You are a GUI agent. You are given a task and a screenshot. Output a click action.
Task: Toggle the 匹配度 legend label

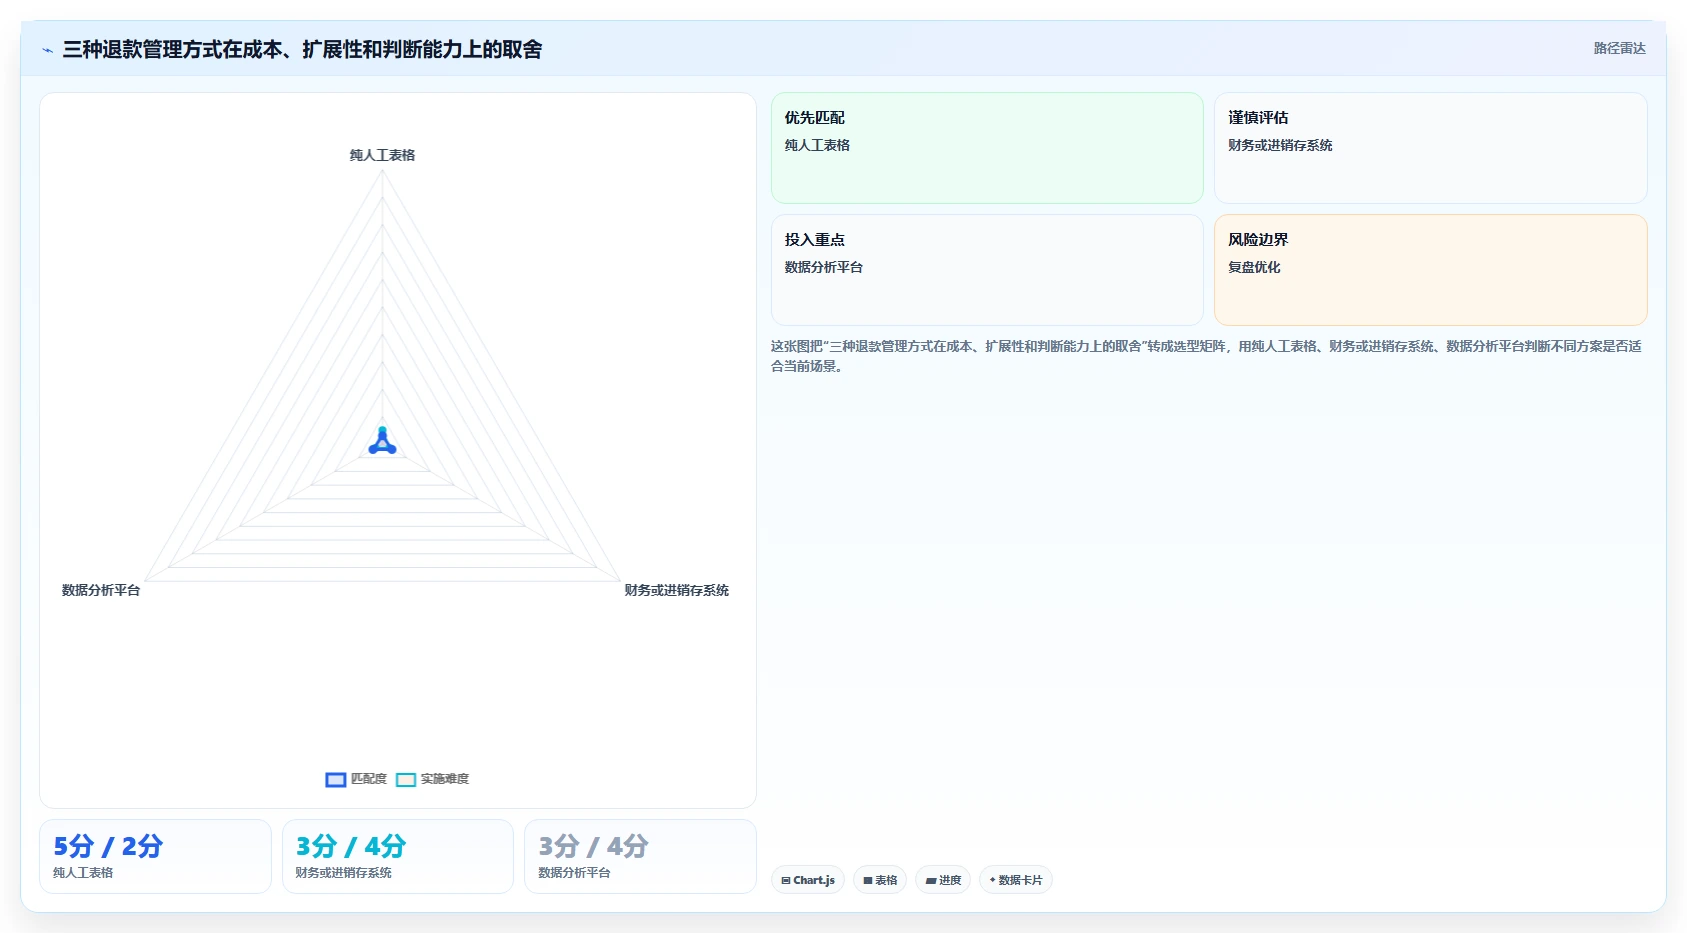pyautogui.click(x=369, y=779)
